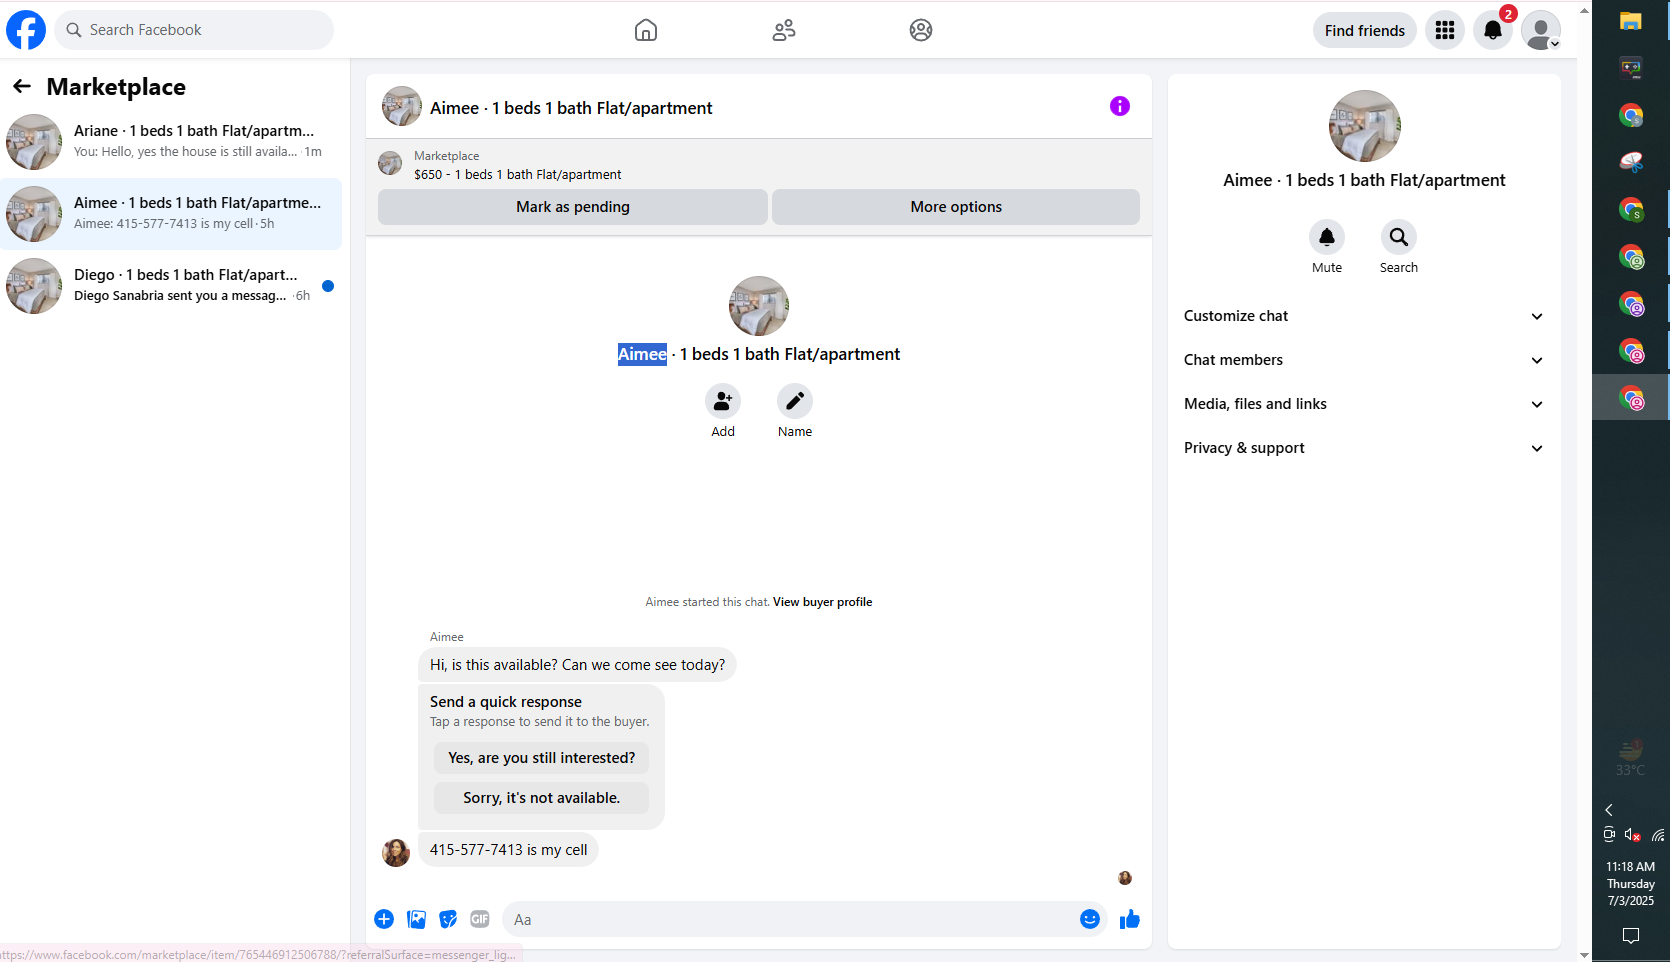Show hidden tray icons chevron
This screenshot has width=1670, height=962.
(x=1609, y=810)
